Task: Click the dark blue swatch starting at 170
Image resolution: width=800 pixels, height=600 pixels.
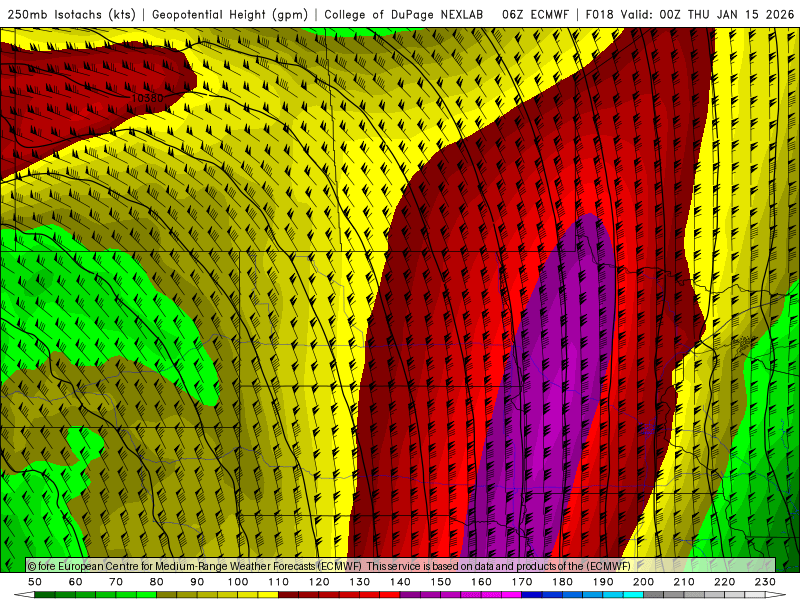Action: (x=532, y=595)
